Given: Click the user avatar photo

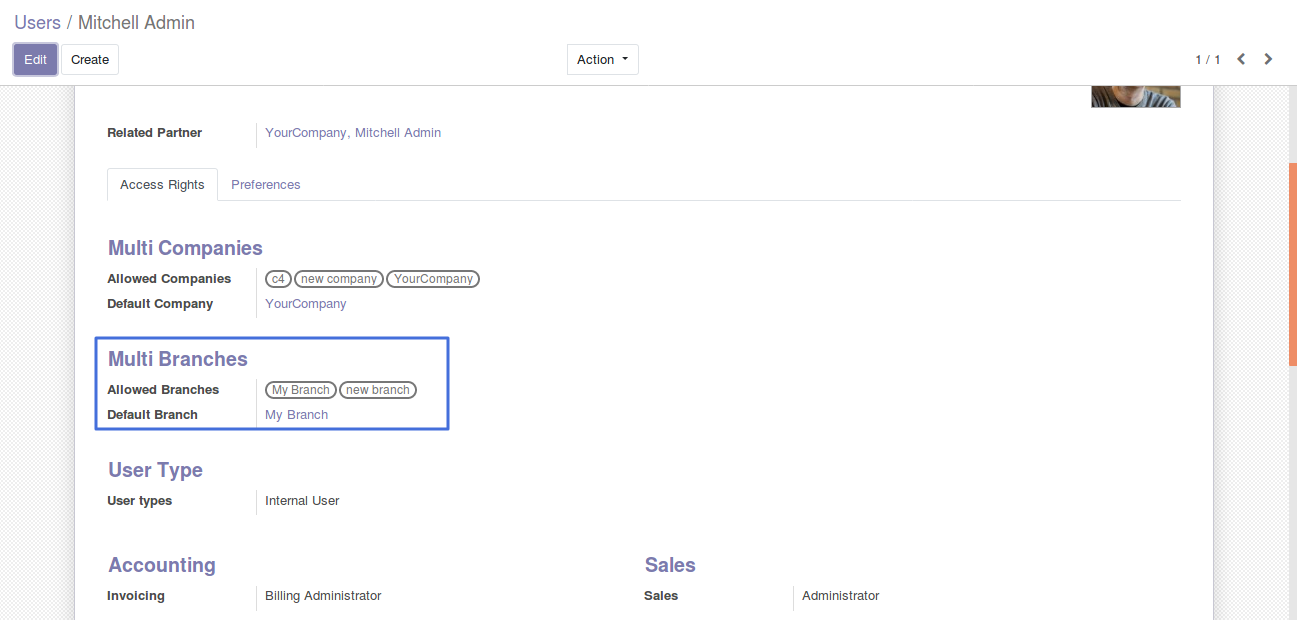Looking at the screenshot, I should [1135, 97].
